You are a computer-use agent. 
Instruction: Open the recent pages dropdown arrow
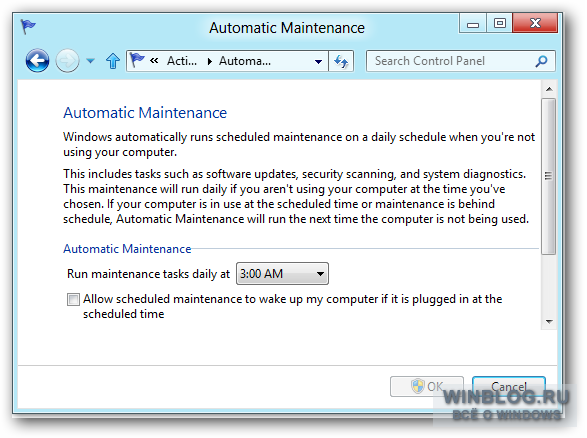tap(90, 61)
